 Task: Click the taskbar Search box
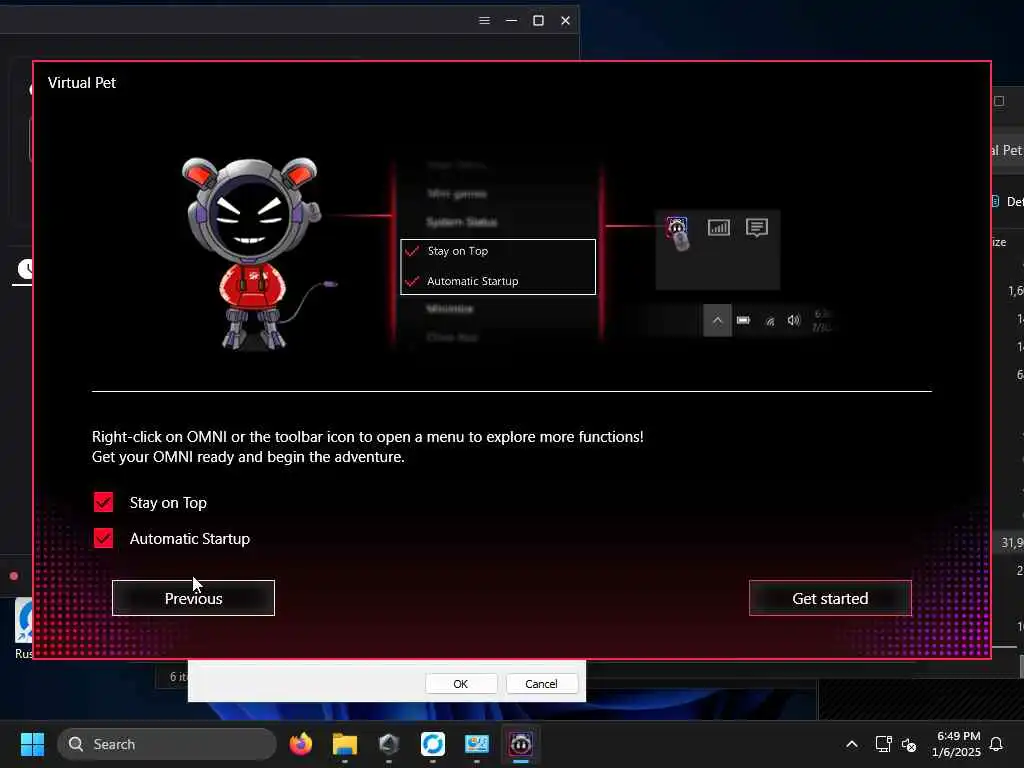(167, 744)
